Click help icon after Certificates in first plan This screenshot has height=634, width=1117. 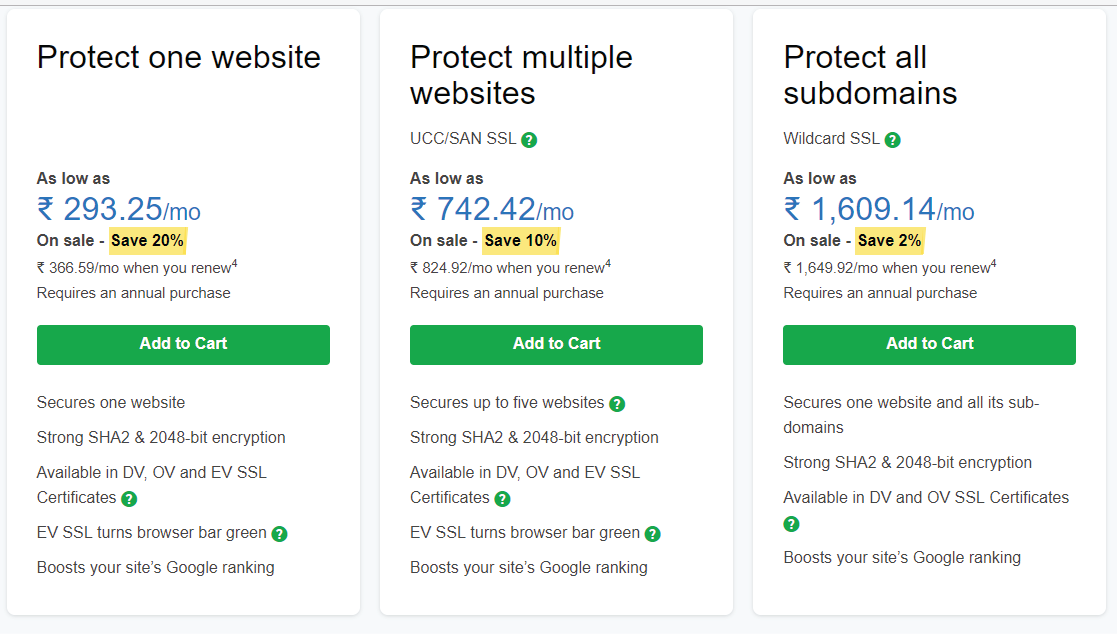129,499
